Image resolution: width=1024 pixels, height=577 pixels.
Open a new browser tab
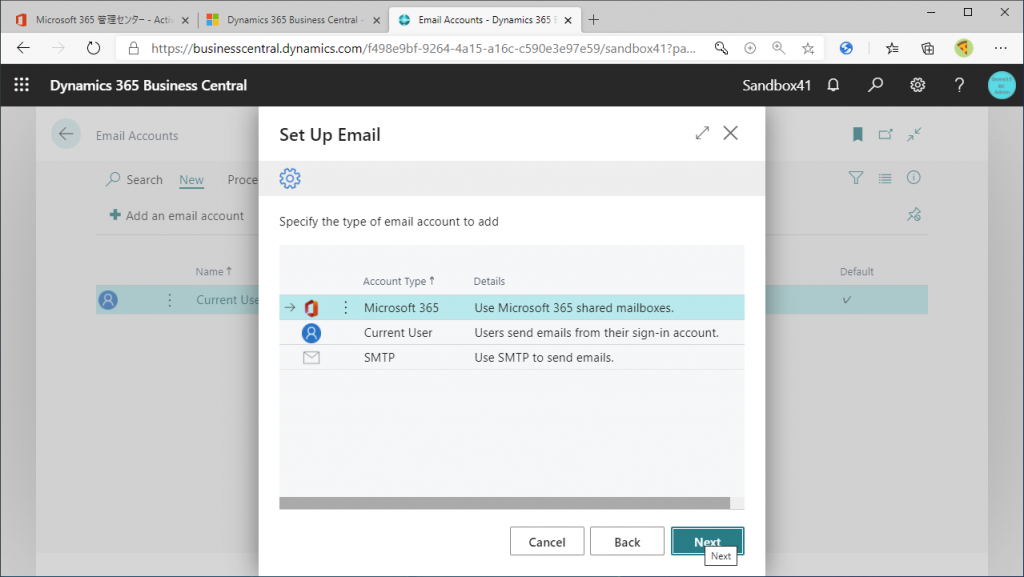click(593, 20)
